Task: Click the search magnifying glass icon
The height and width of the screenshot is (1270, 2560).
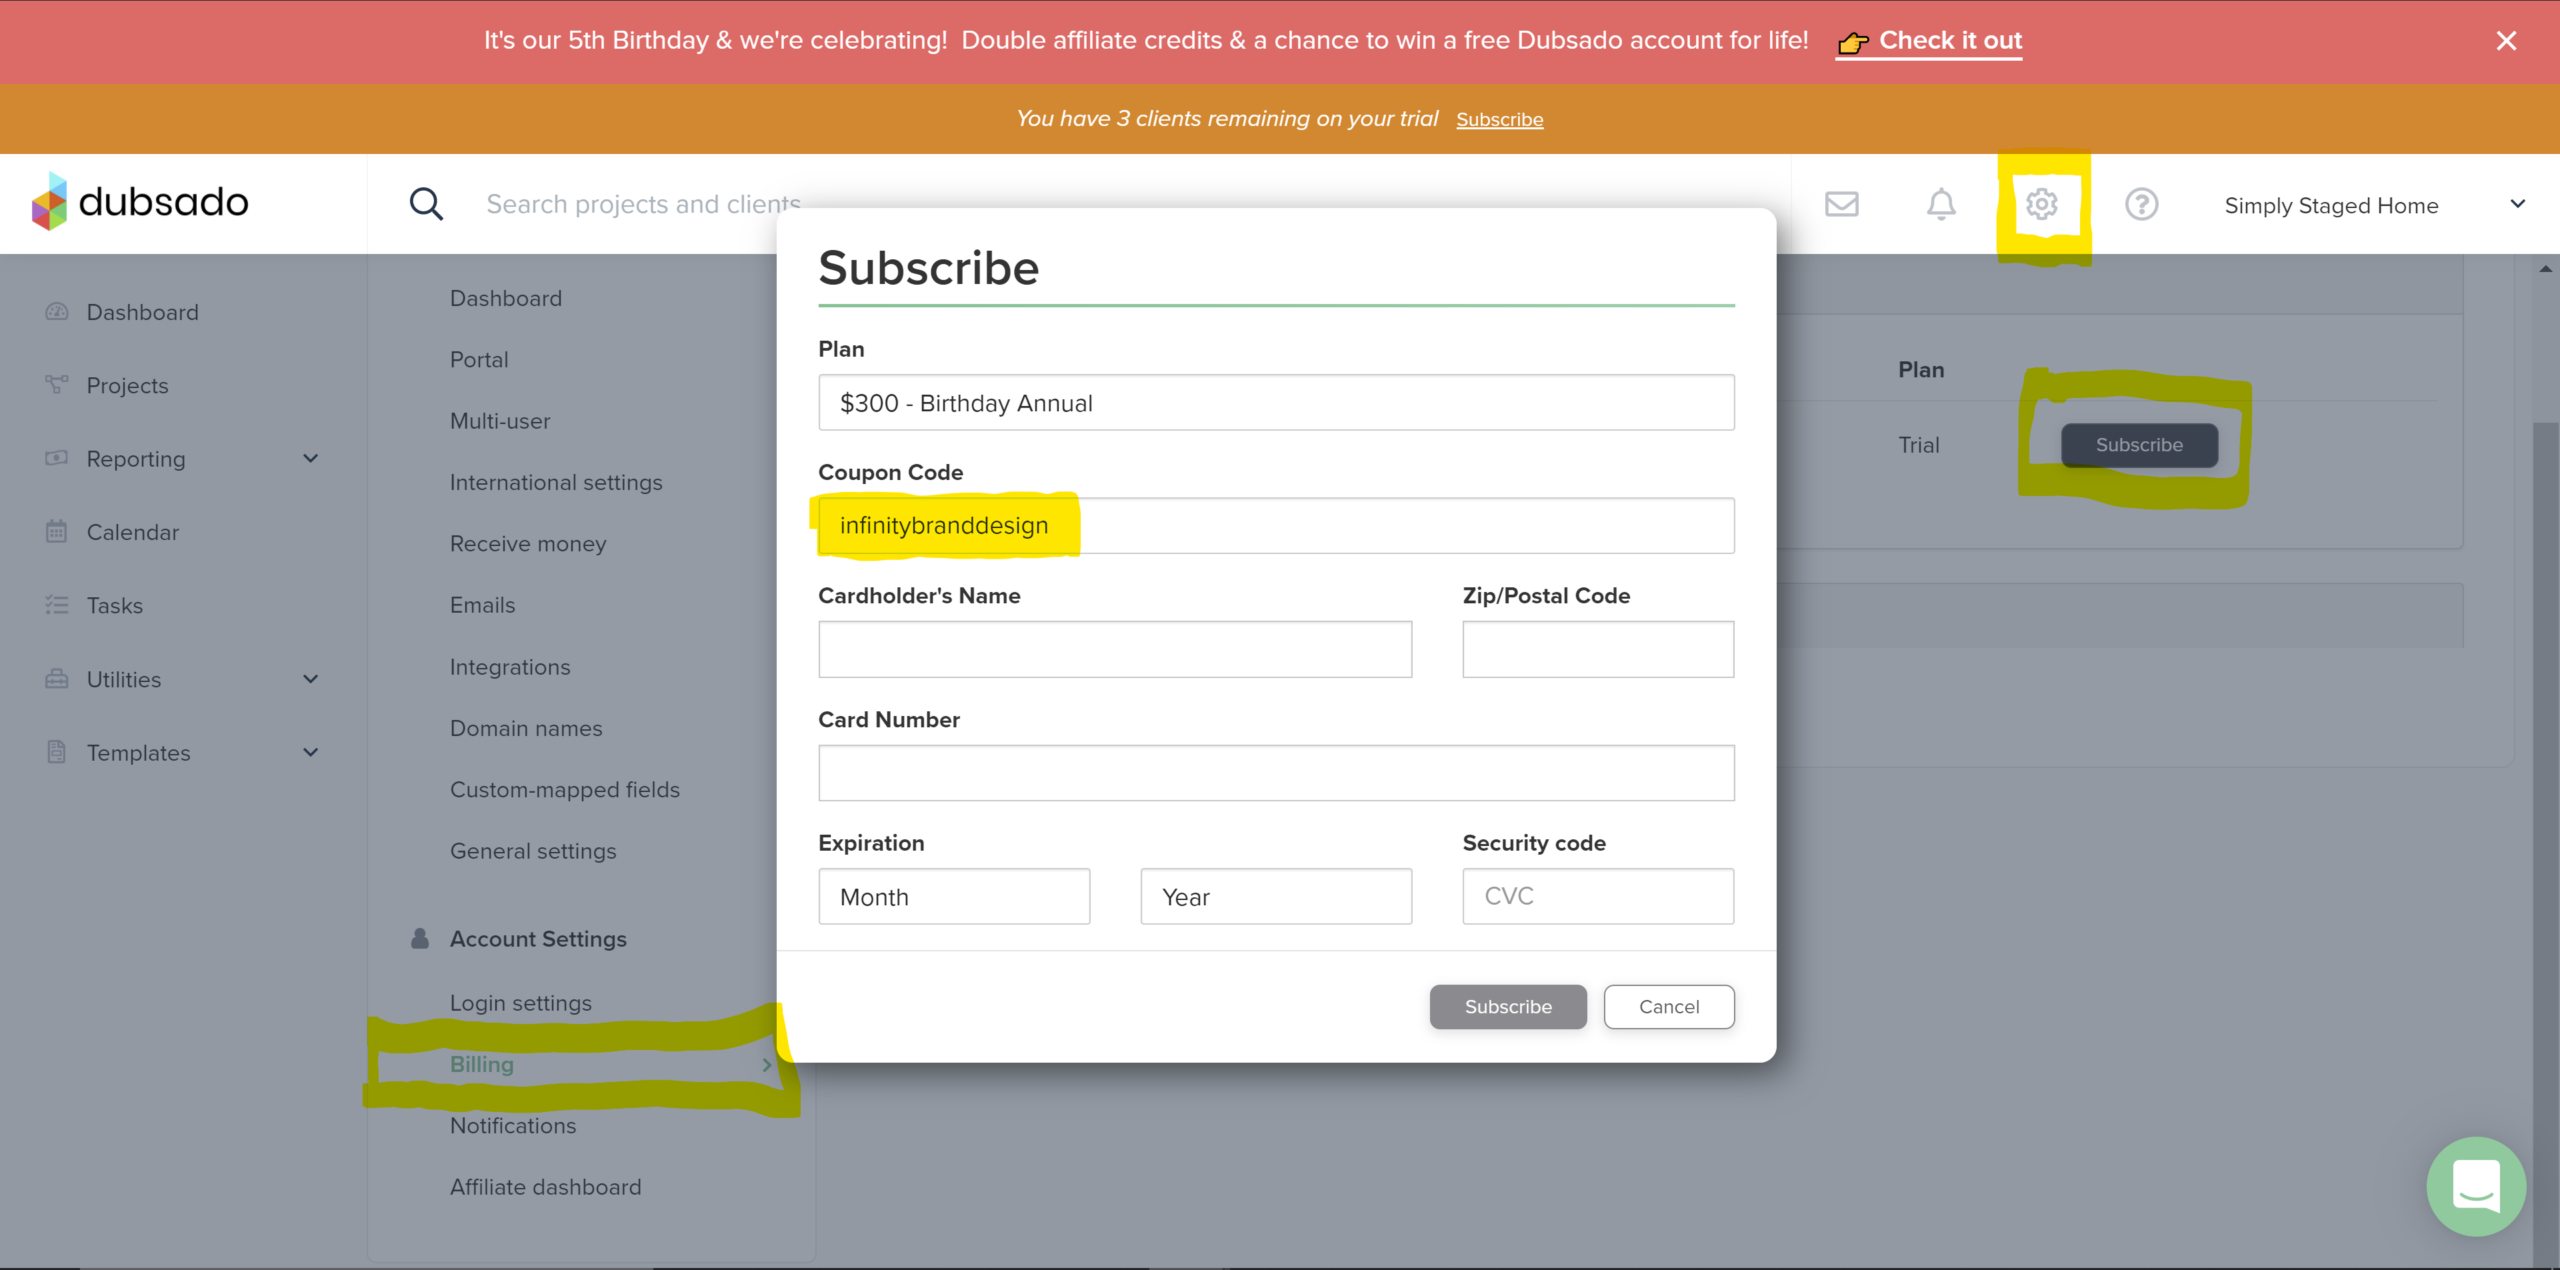Action: click(426, 204)
